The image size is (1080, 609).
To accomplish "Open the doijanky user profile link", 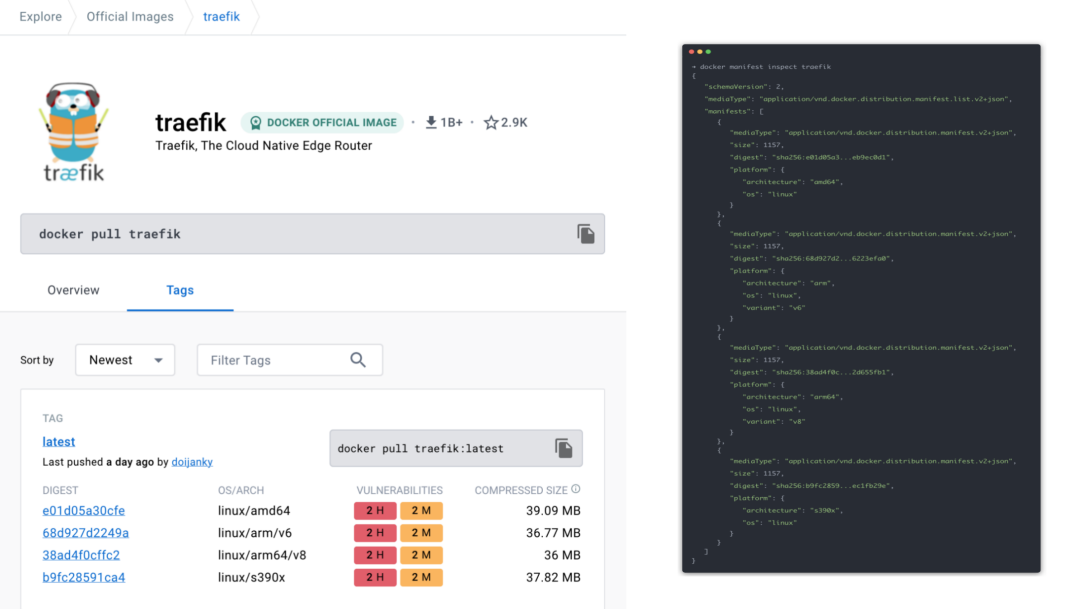I will coord(192,462).
